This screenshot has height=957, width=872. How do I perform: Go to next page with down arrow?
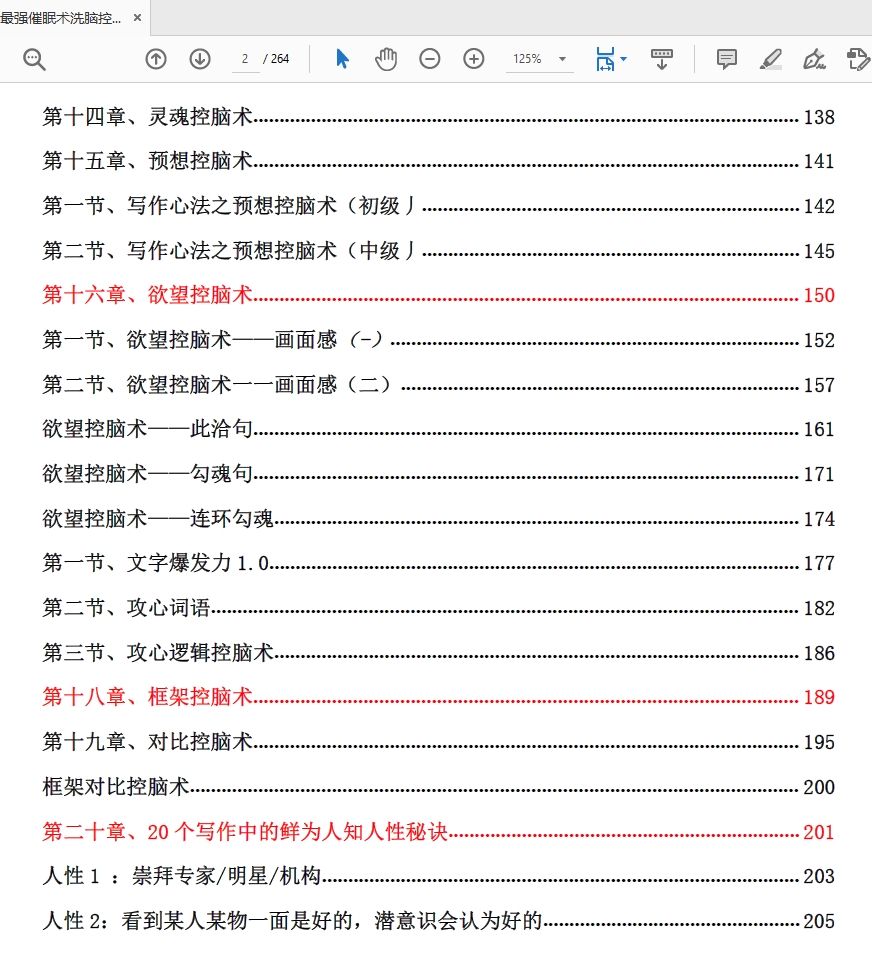point(200,59)
